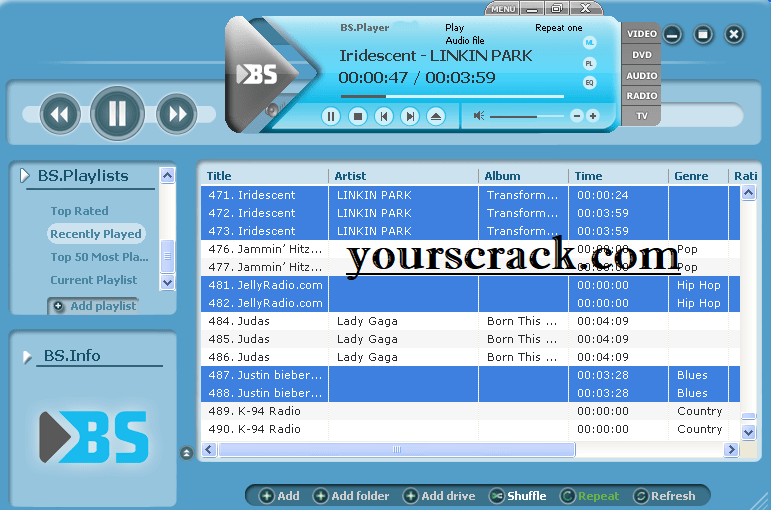Collapse the BS.Playlists panel arrow
Screen dimensions: 771x510
[24, 176]
